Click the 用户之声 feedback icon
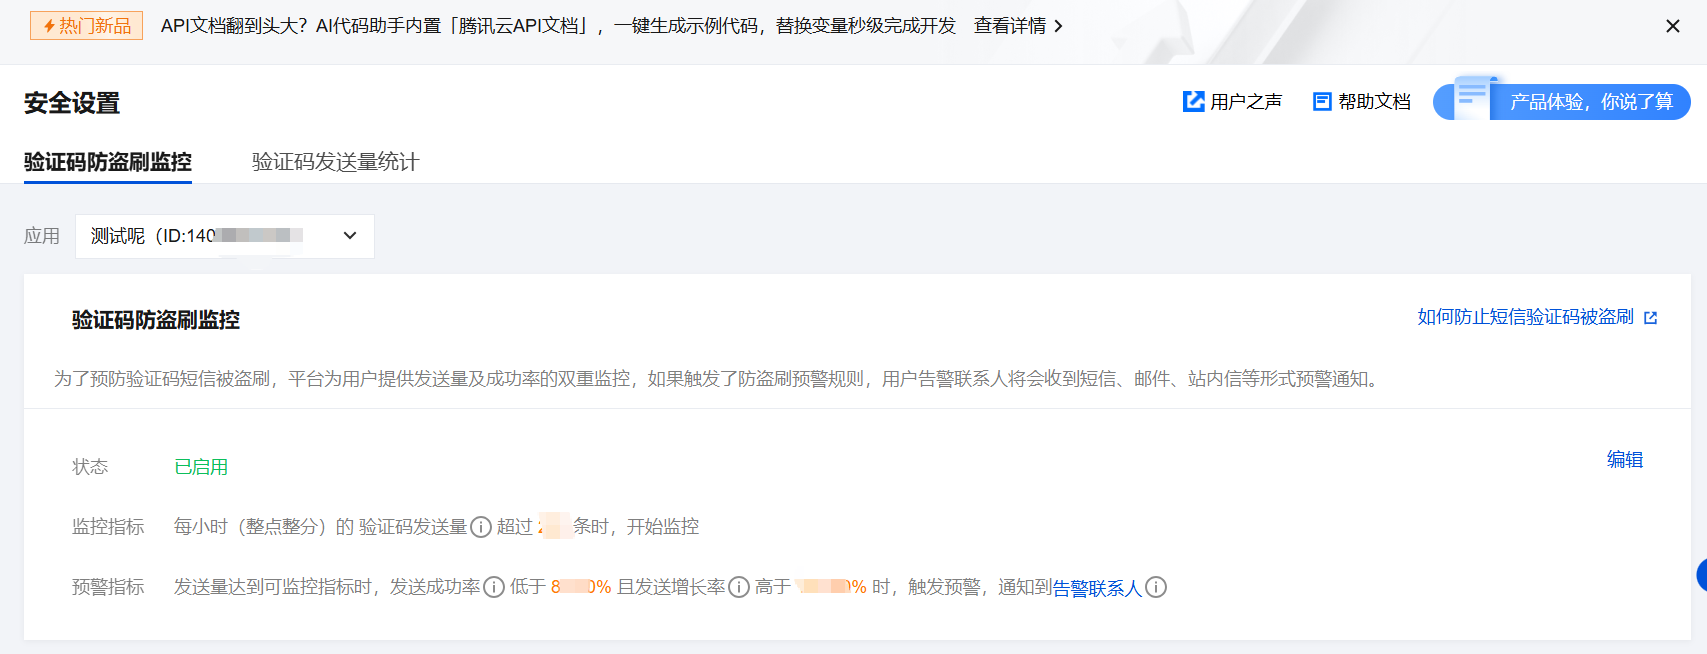1707x654 pixels. coord(1194,101)
